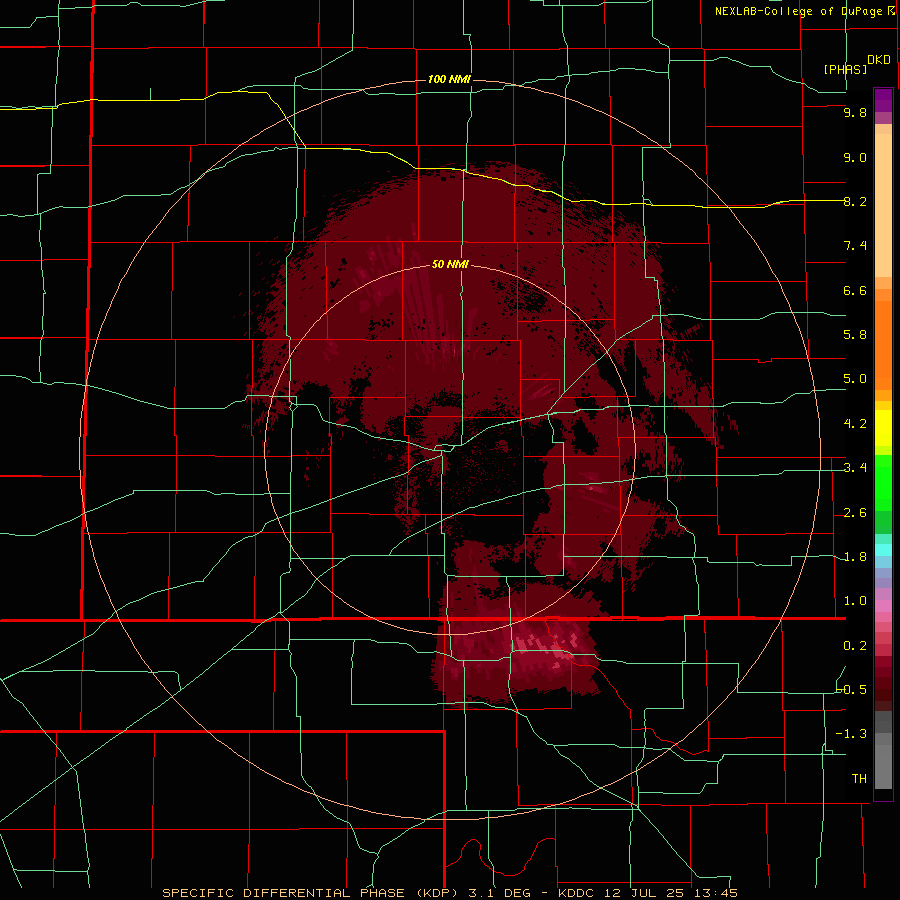Click the 9.0 scale value
The image size is (900, 900).
[x=855, y=157]
